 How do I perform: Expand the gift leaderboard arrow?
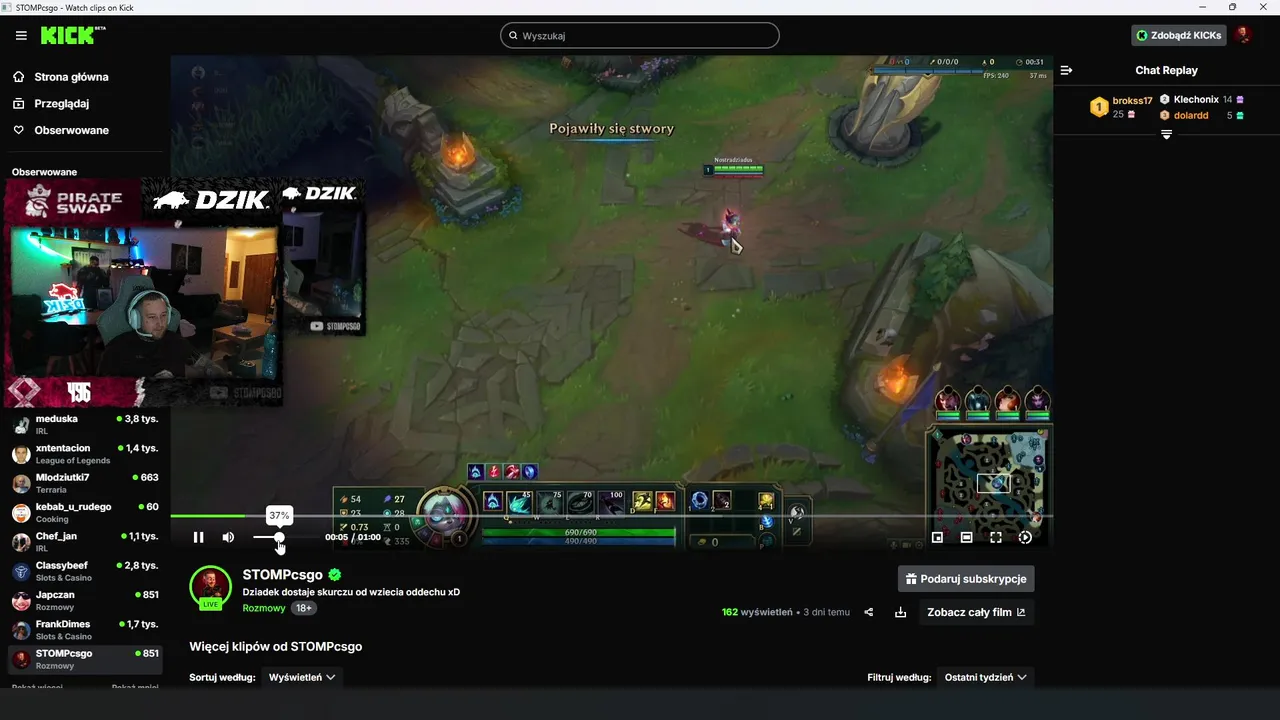click(1166, 135)
